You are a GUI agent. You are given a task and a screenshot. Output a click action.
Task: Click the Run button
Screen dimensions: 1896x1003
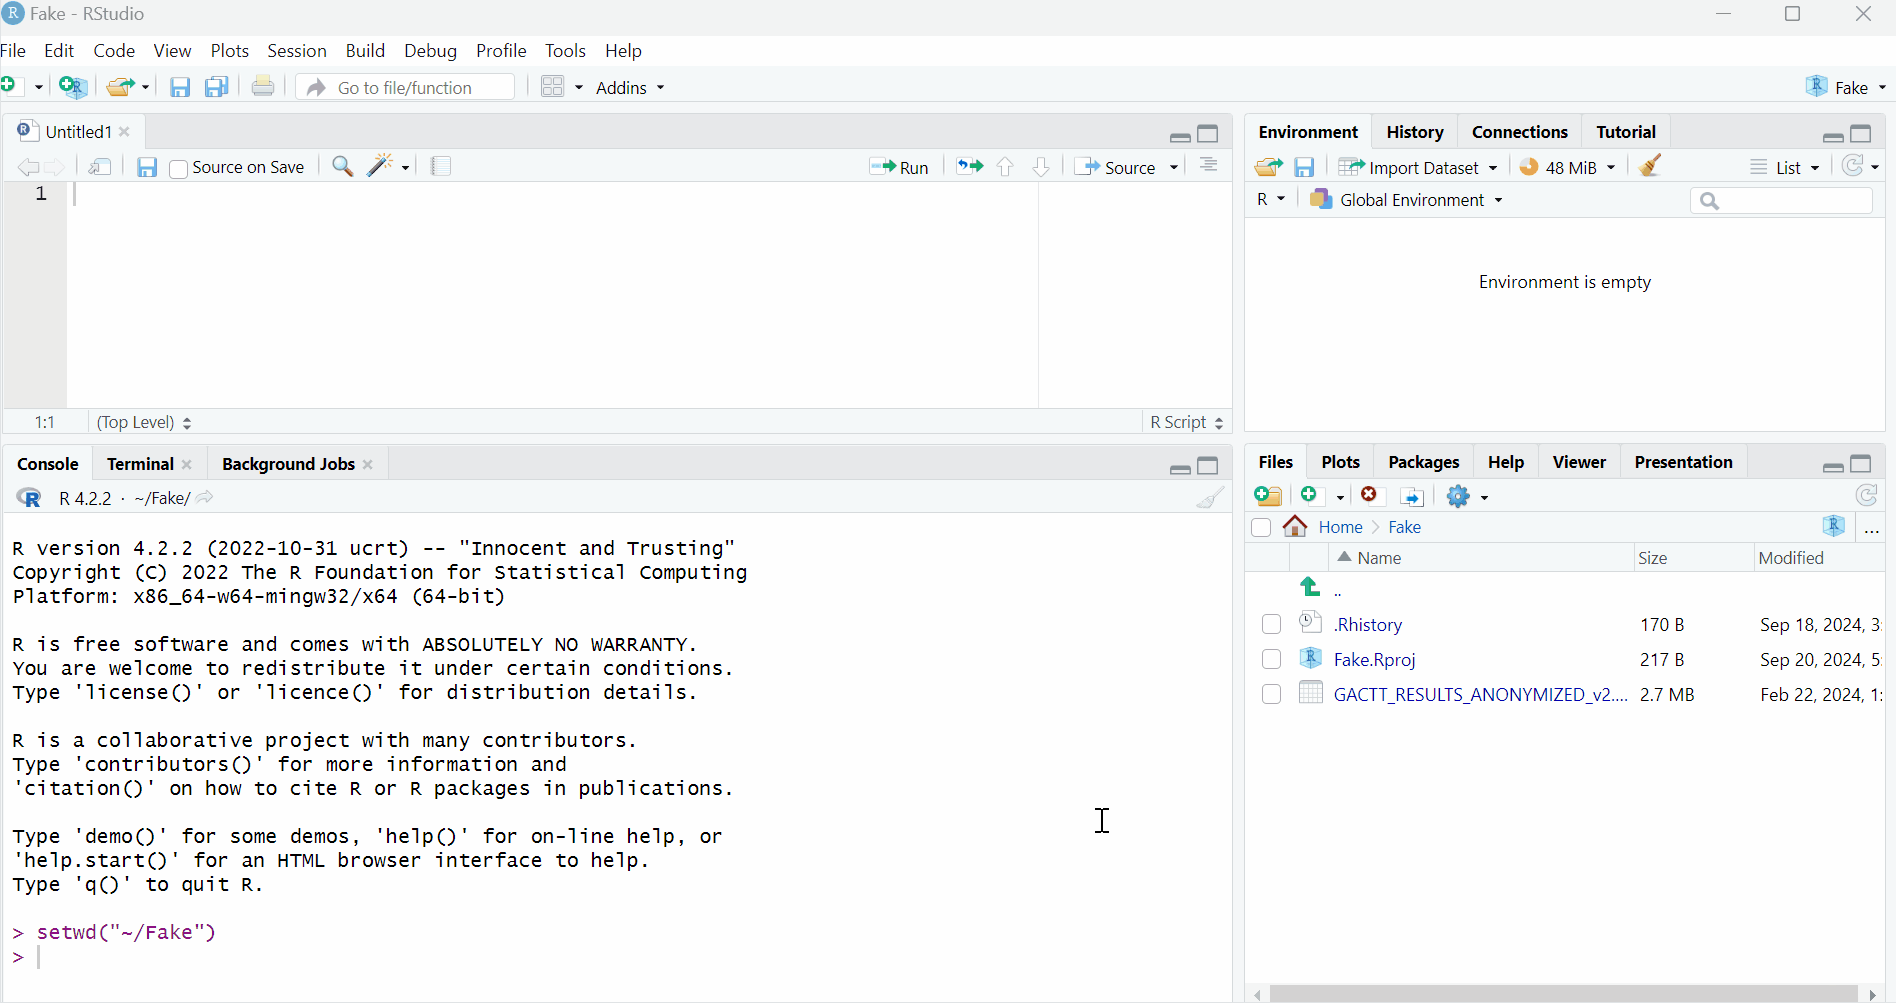(899, 167)
